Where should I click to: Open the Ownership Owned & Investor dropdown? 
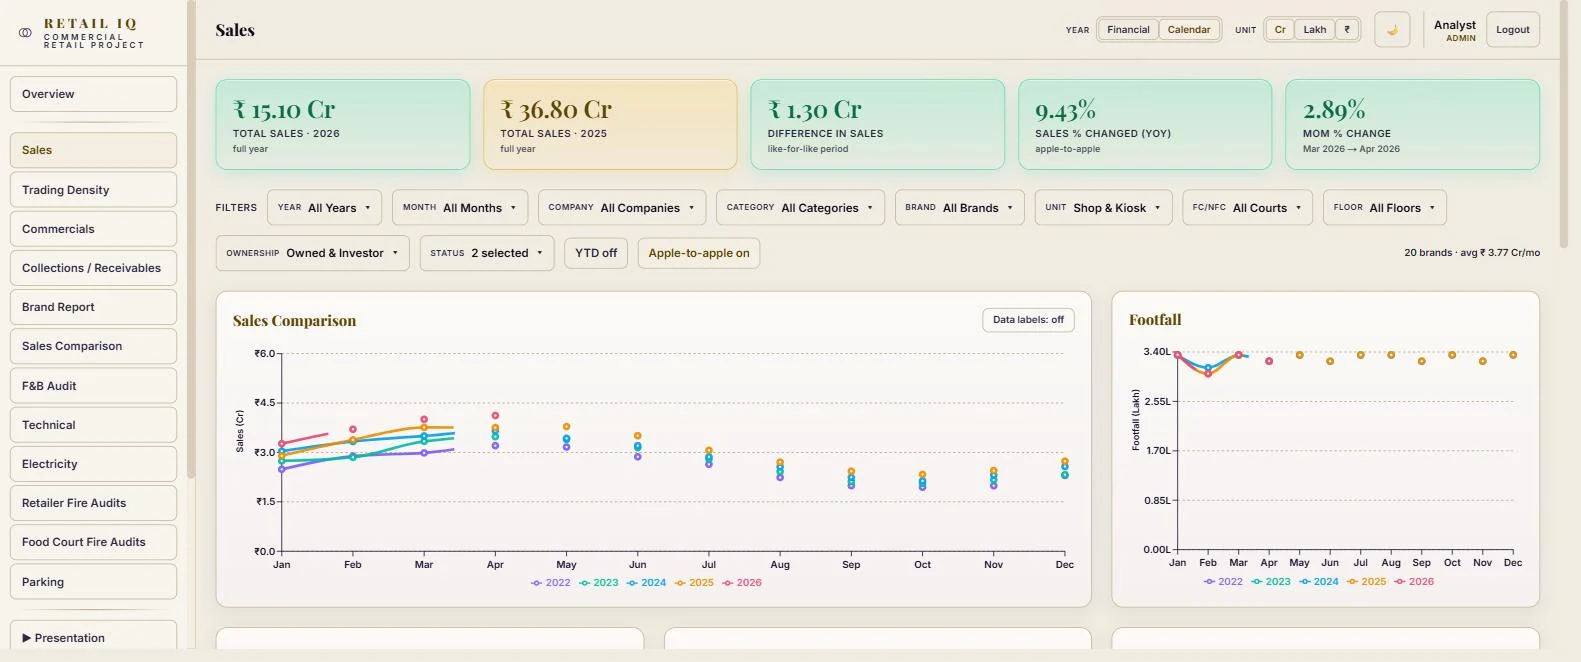312,253
